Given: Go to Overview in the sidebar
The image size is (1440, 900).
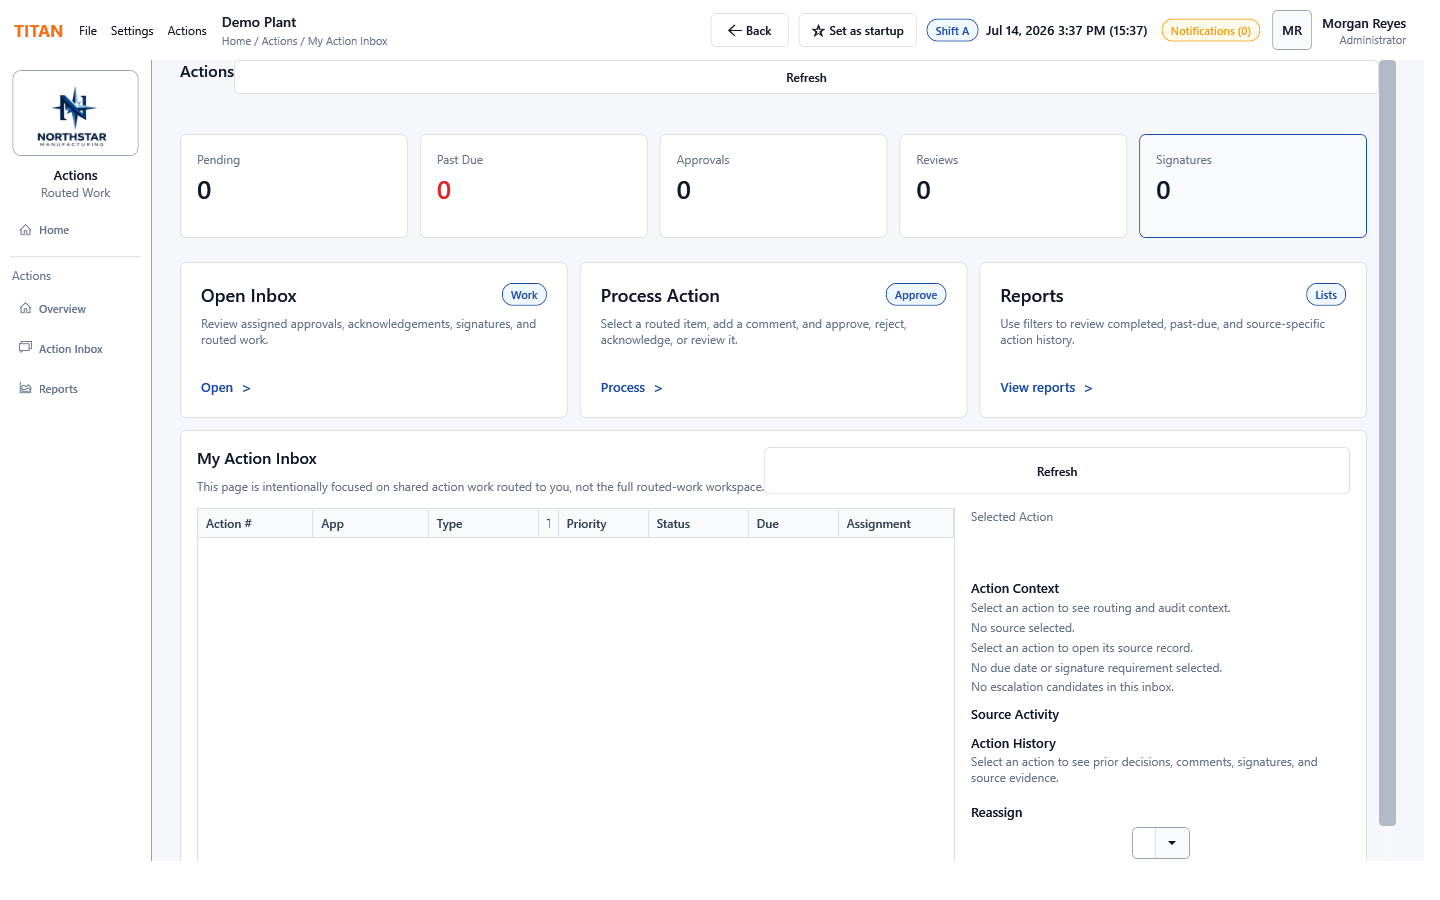Looking at the screenshot, I should 62,309.
